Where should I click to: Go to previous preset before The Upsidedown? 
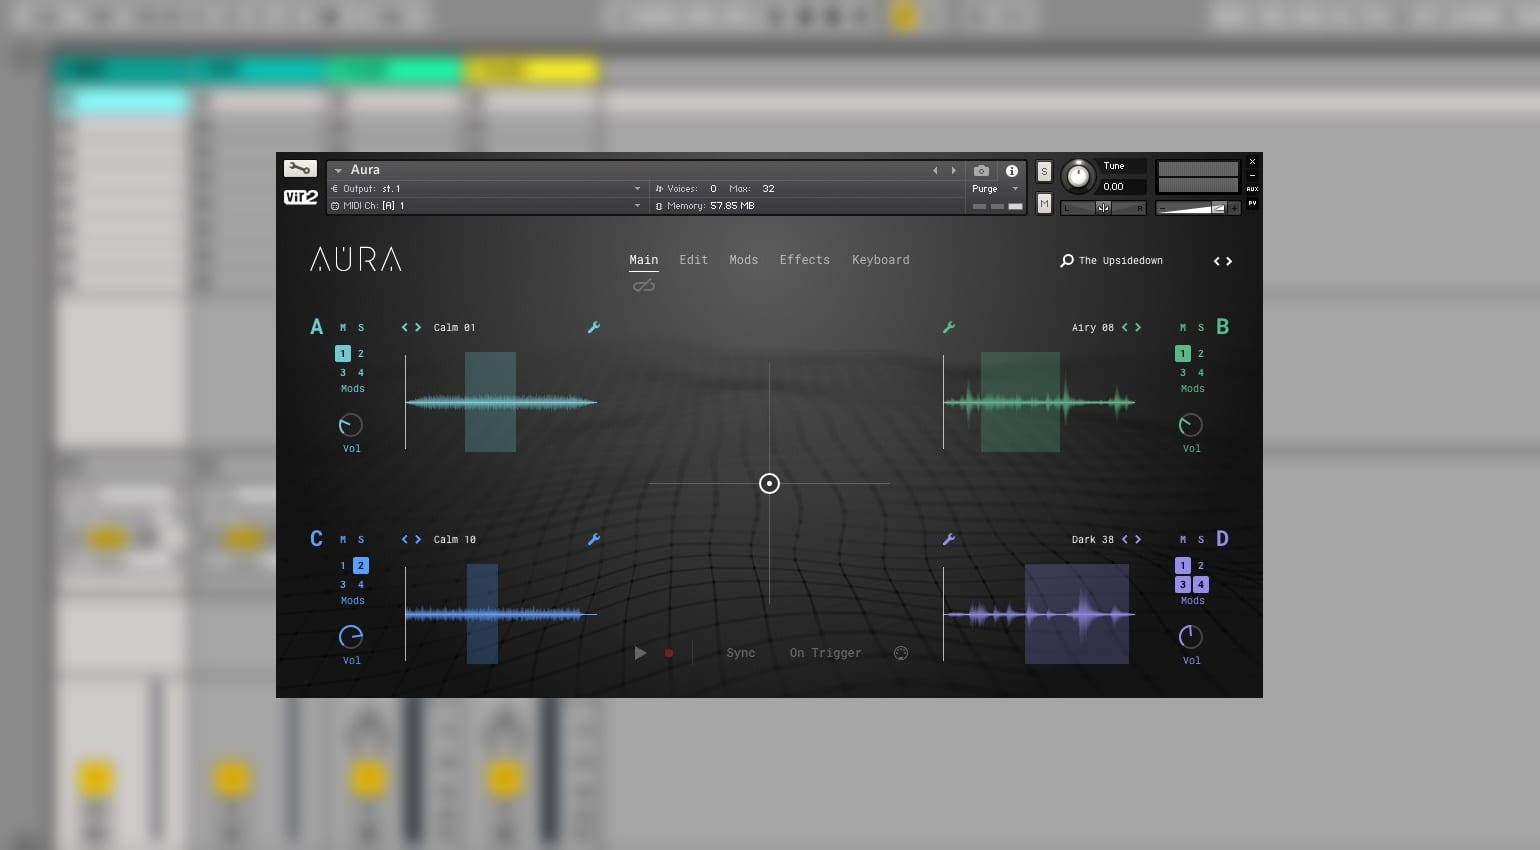coord(1217,261)
